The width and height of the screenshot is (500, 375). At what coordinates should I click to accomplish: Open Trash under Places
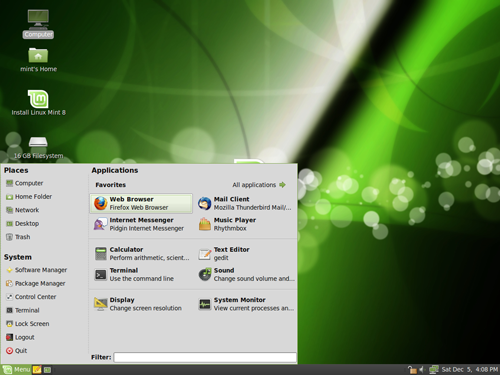pyautogui.click(x=18, y=237)
